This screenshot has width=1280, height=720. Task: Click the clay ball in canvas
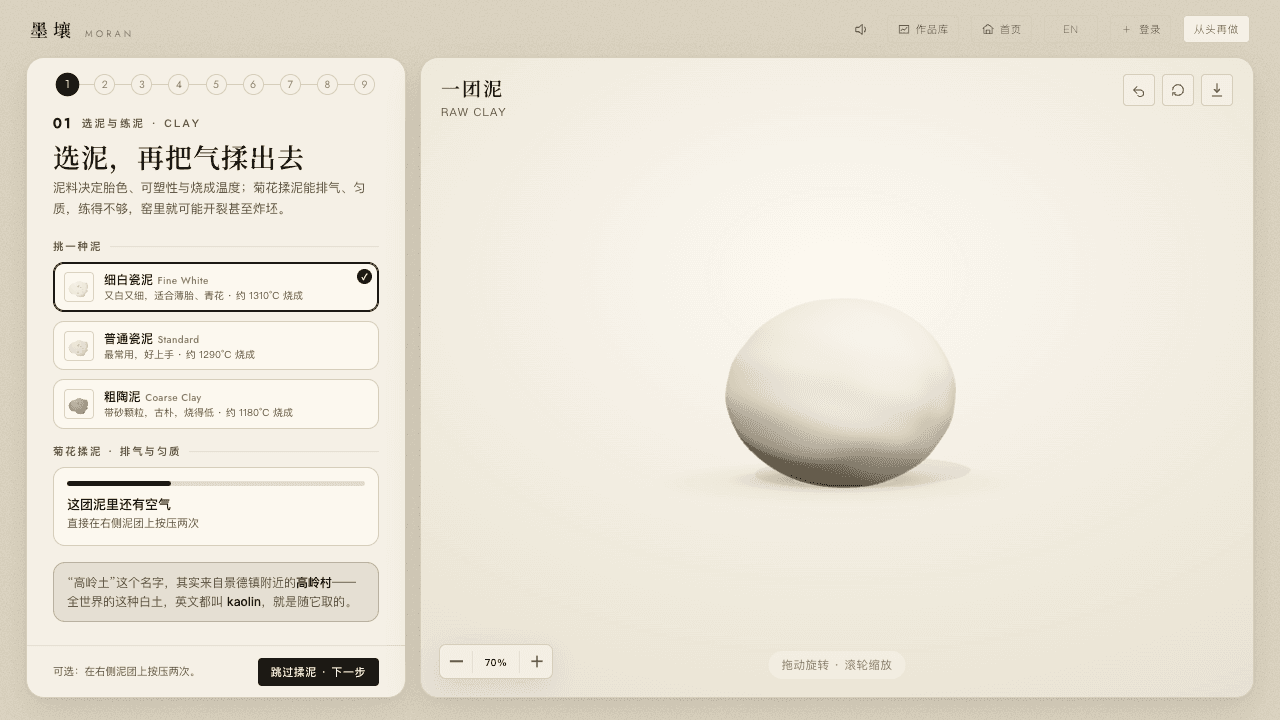pos(840,392)
